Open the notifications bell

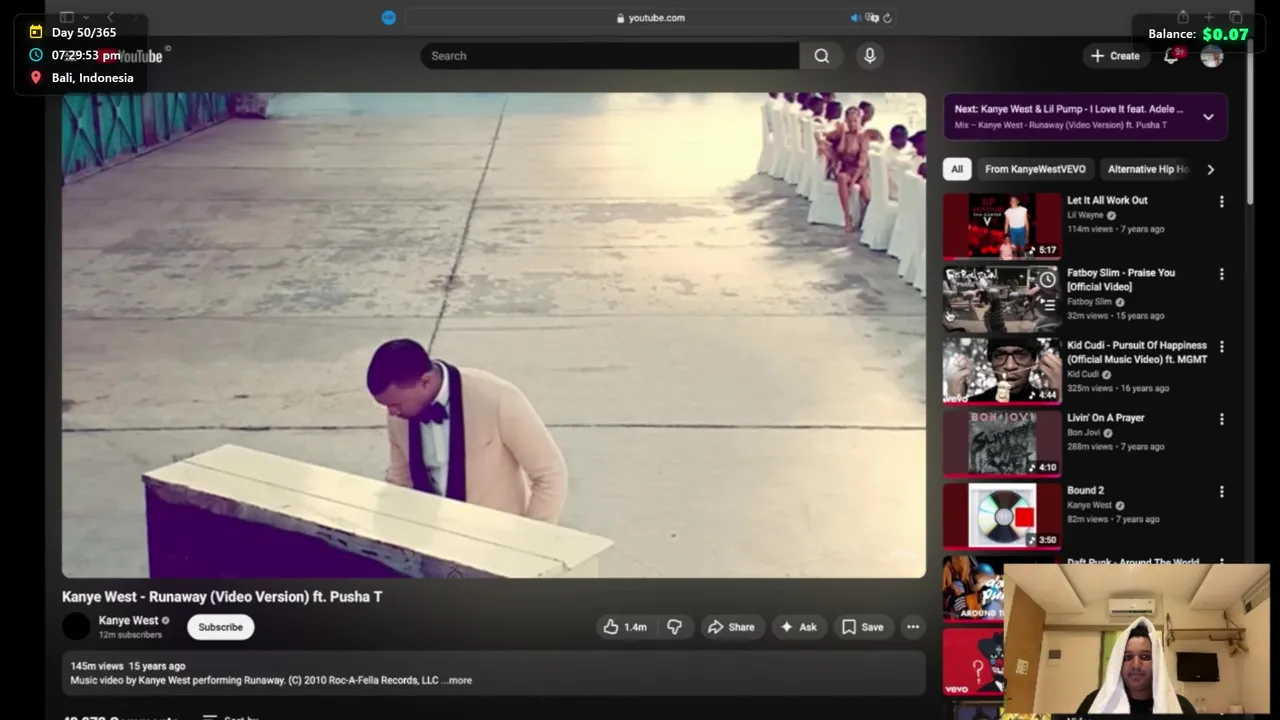[1171, 56]
